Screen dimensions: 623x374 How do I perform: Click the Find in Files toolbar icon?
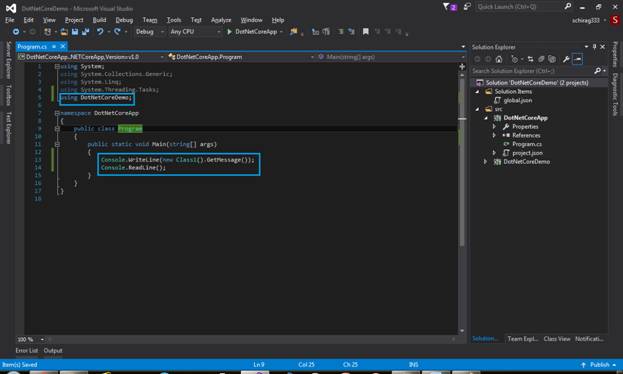pos(294,31)
